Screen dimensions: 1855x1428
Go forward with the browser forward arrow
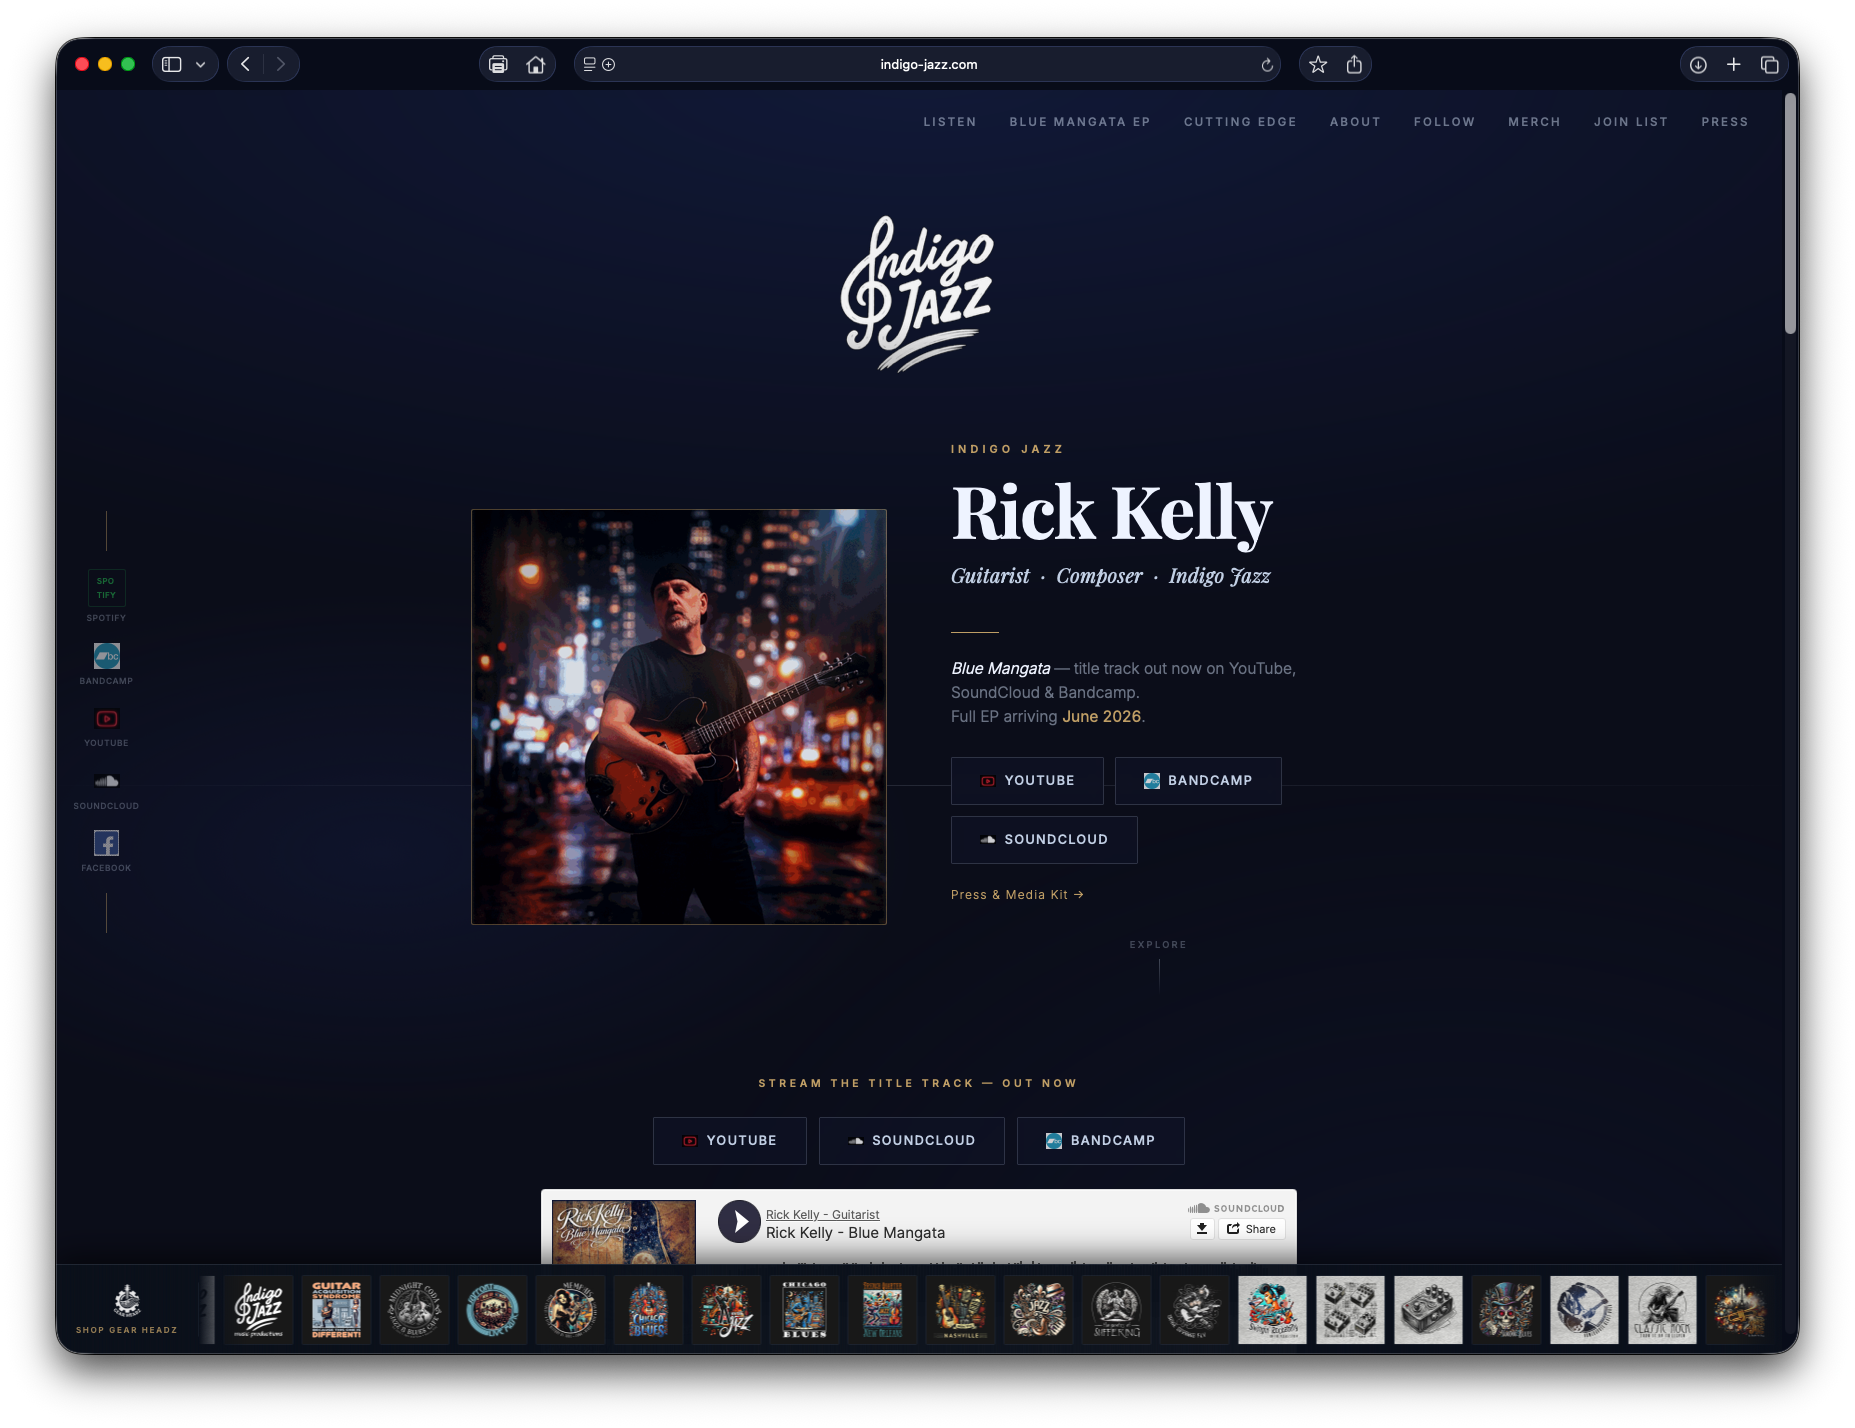coord(280,64)
